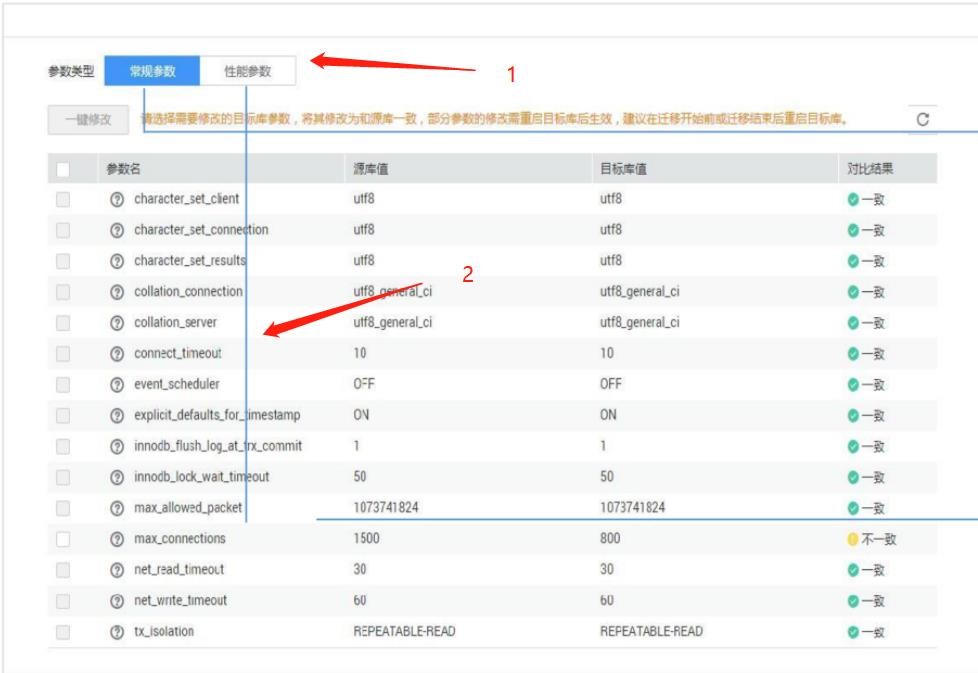The width and height of the screenshot is (978, 673).
Task: Refresh the parameter comparison list
Action: [922, 119]
